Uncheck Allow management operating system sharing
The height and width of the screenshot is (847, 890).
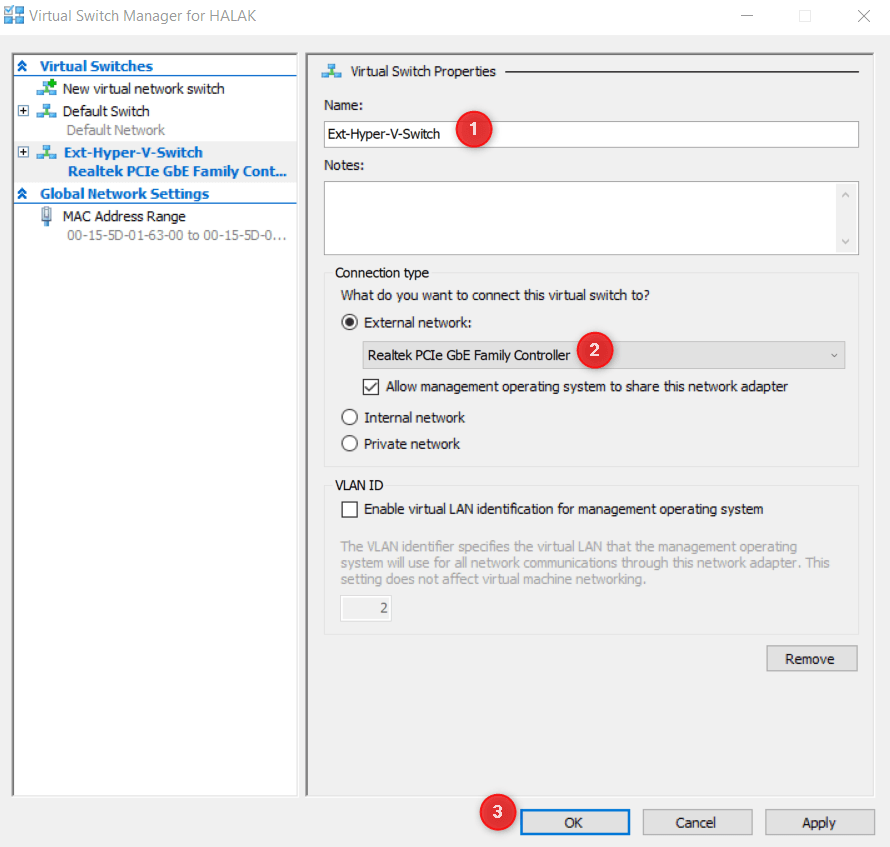[x=371, y=387]
